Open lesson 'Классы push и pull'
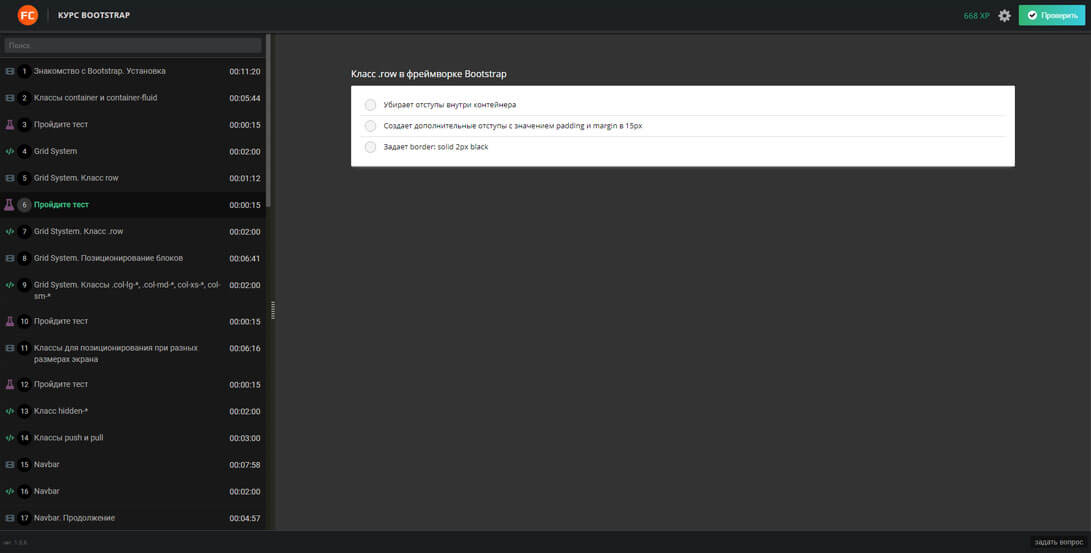This screenshot has width=1091, height=553. [69, 438]
